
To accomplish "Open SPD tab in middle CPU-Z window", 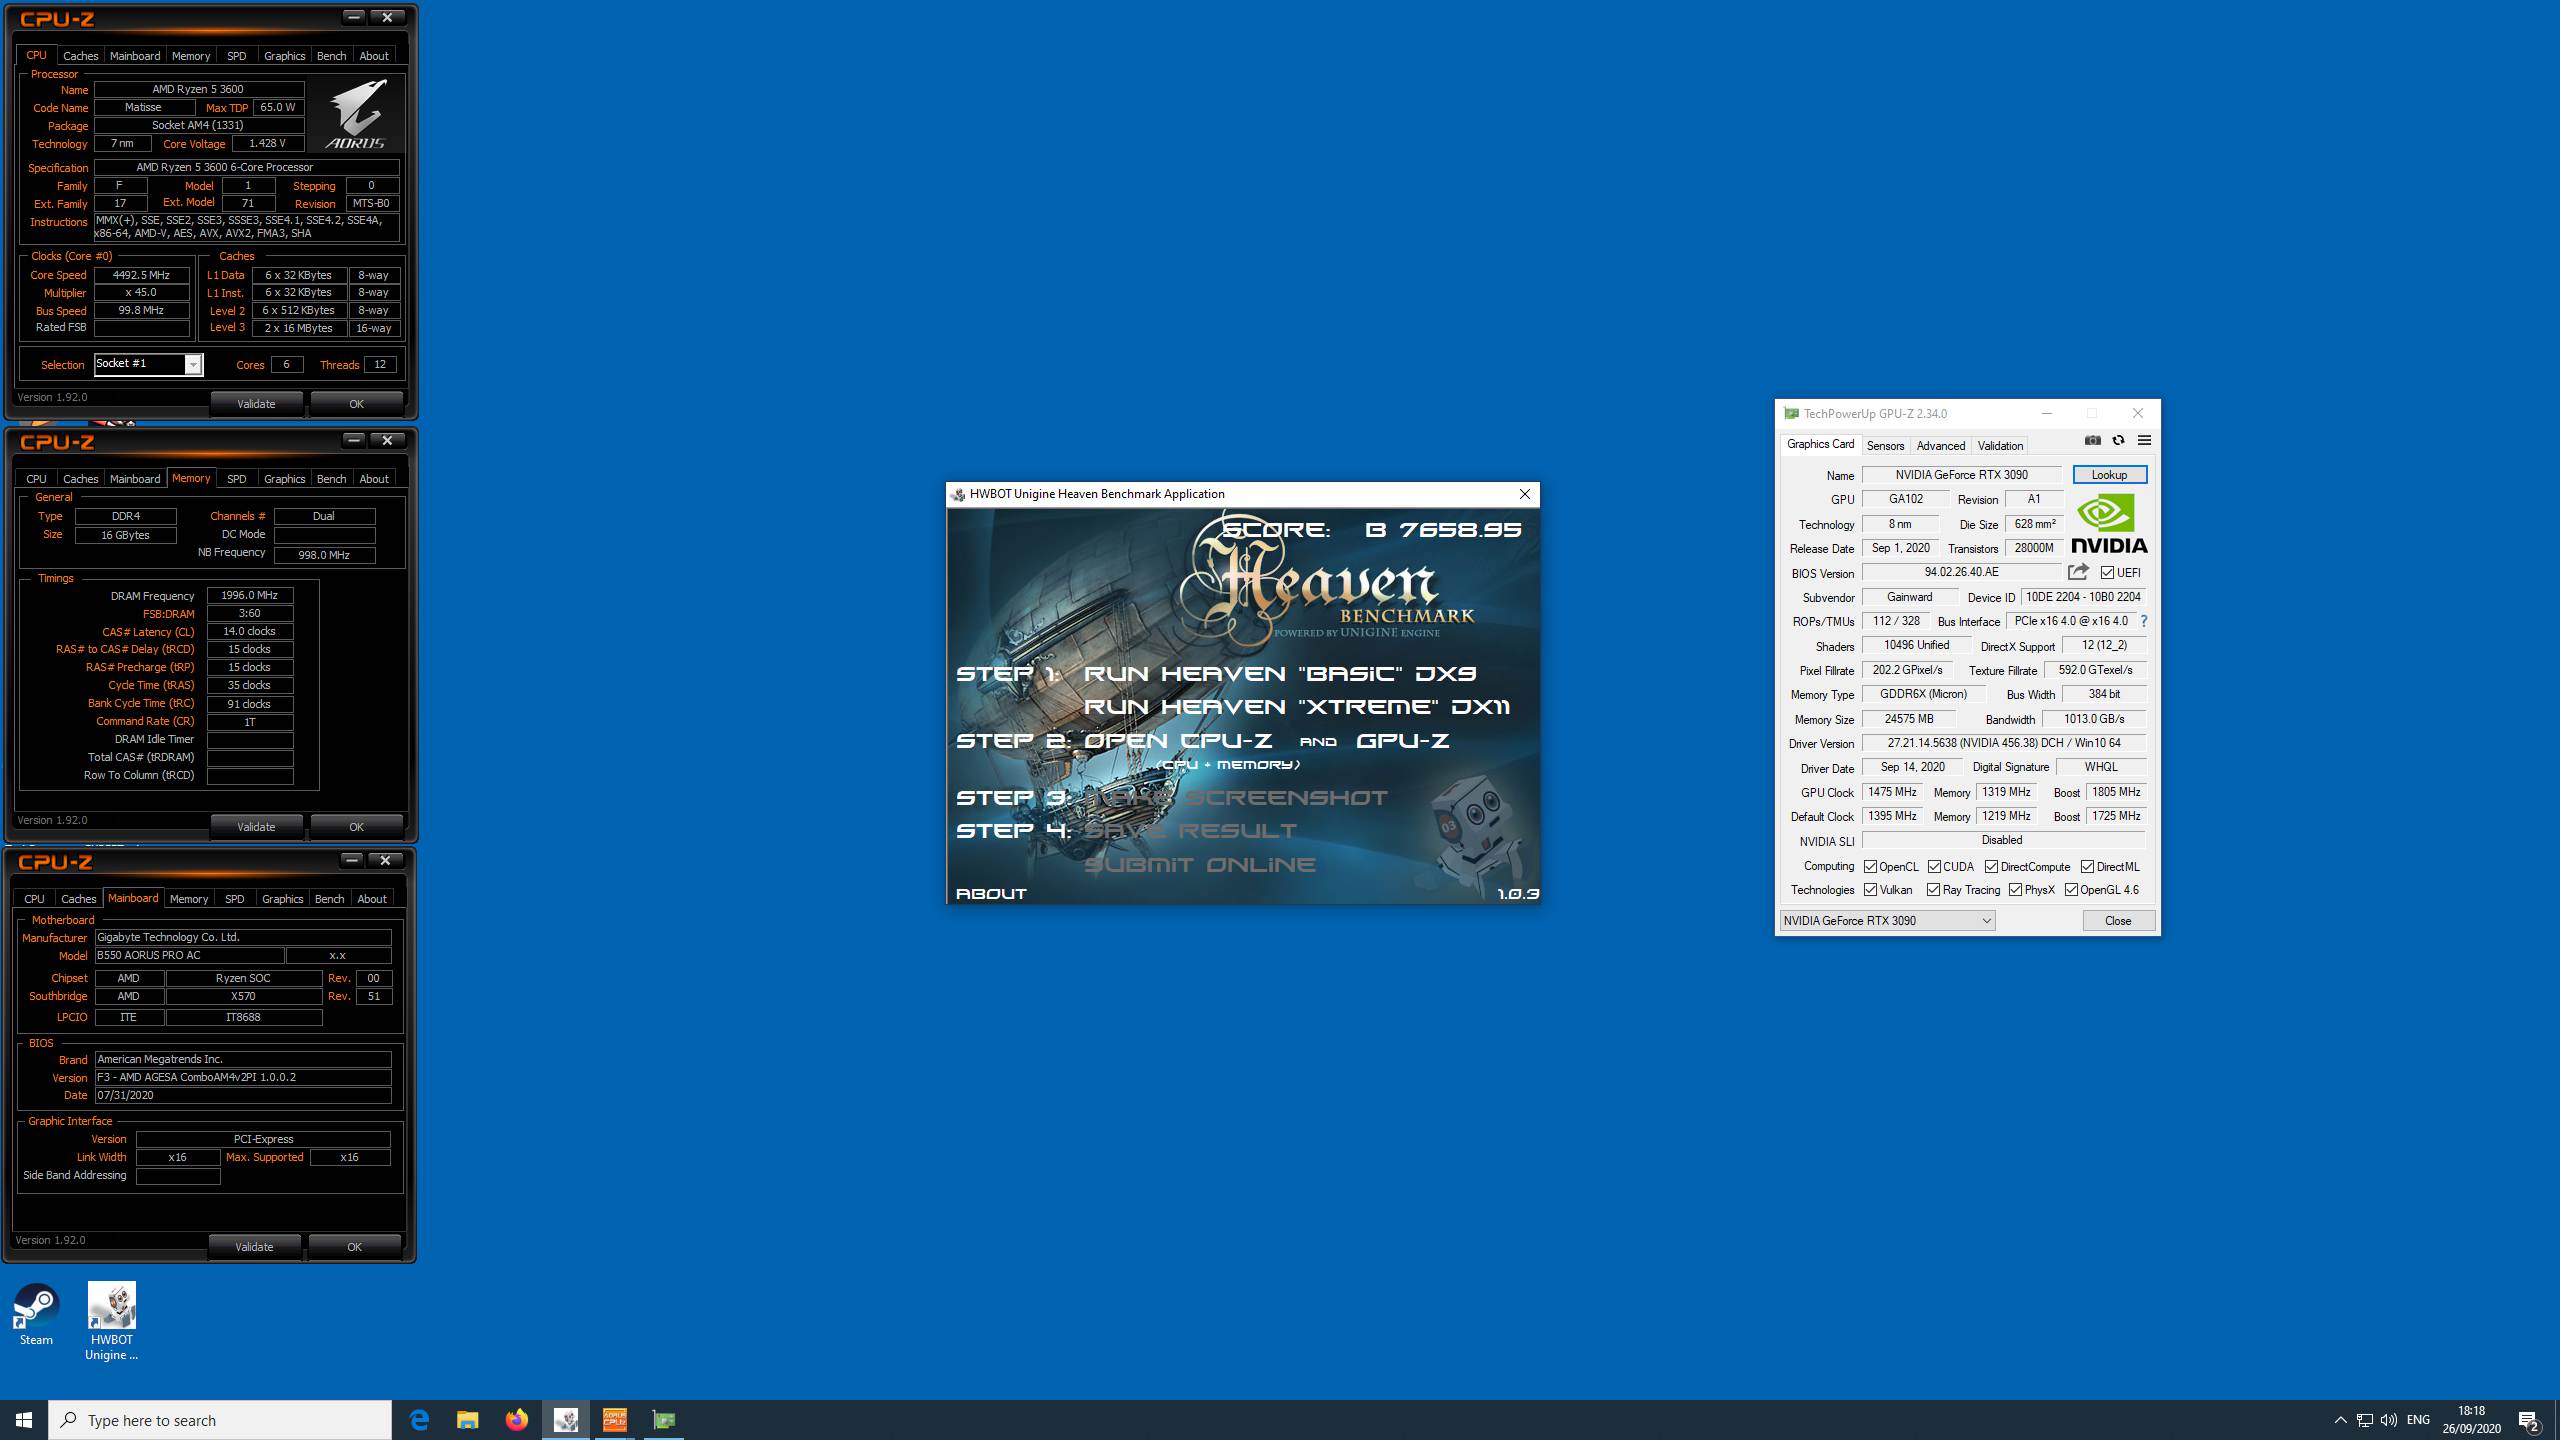I will pyautogui.click(x=236, y=479).
